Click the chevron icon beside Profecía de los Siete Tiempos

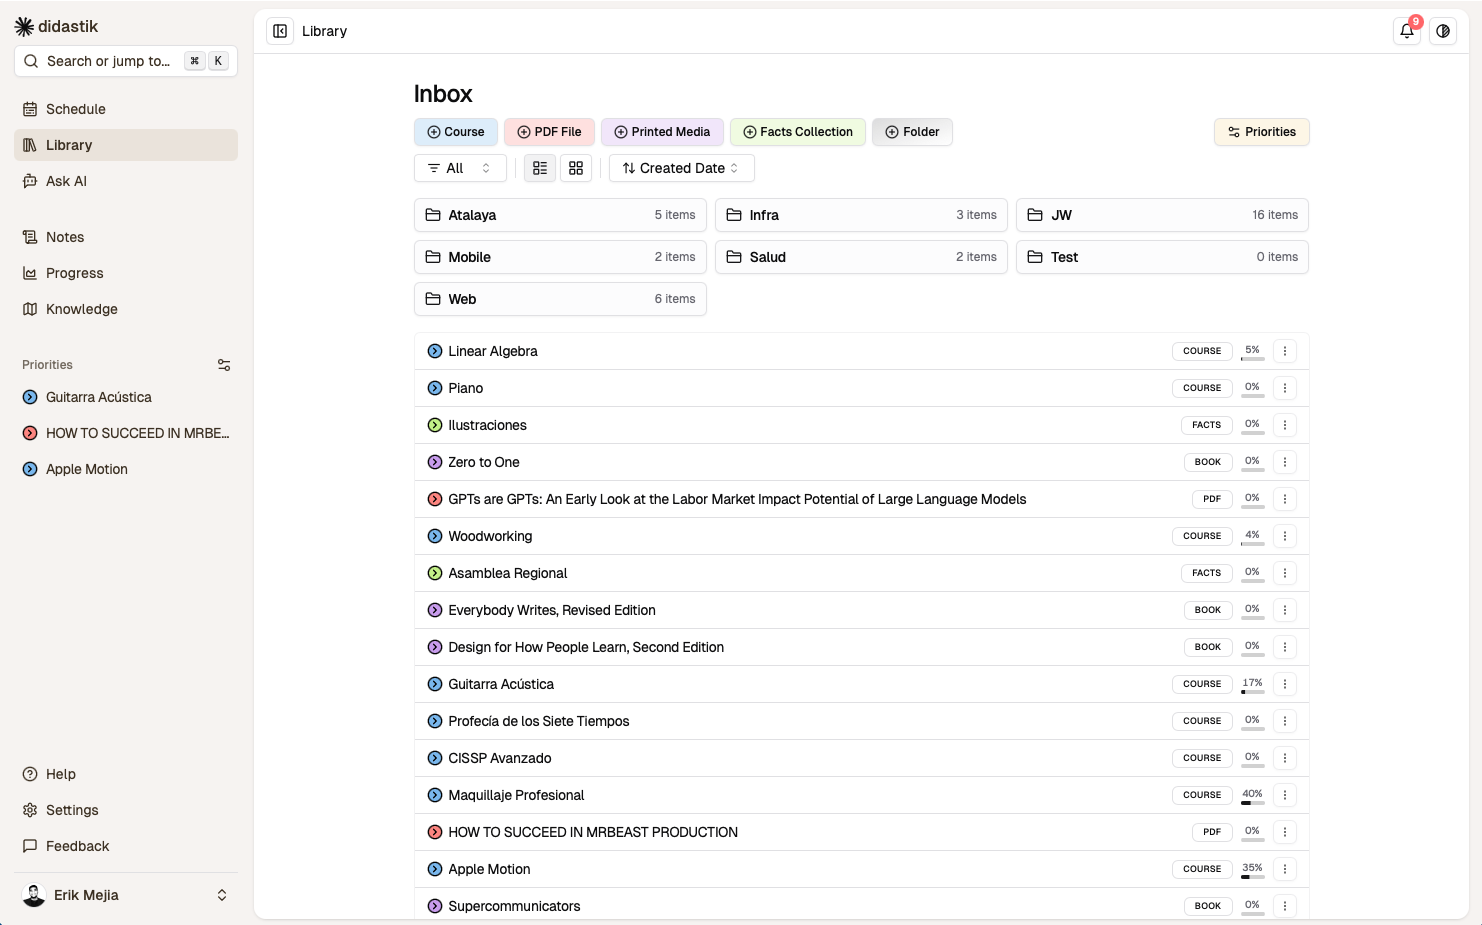tap(435, 721)
